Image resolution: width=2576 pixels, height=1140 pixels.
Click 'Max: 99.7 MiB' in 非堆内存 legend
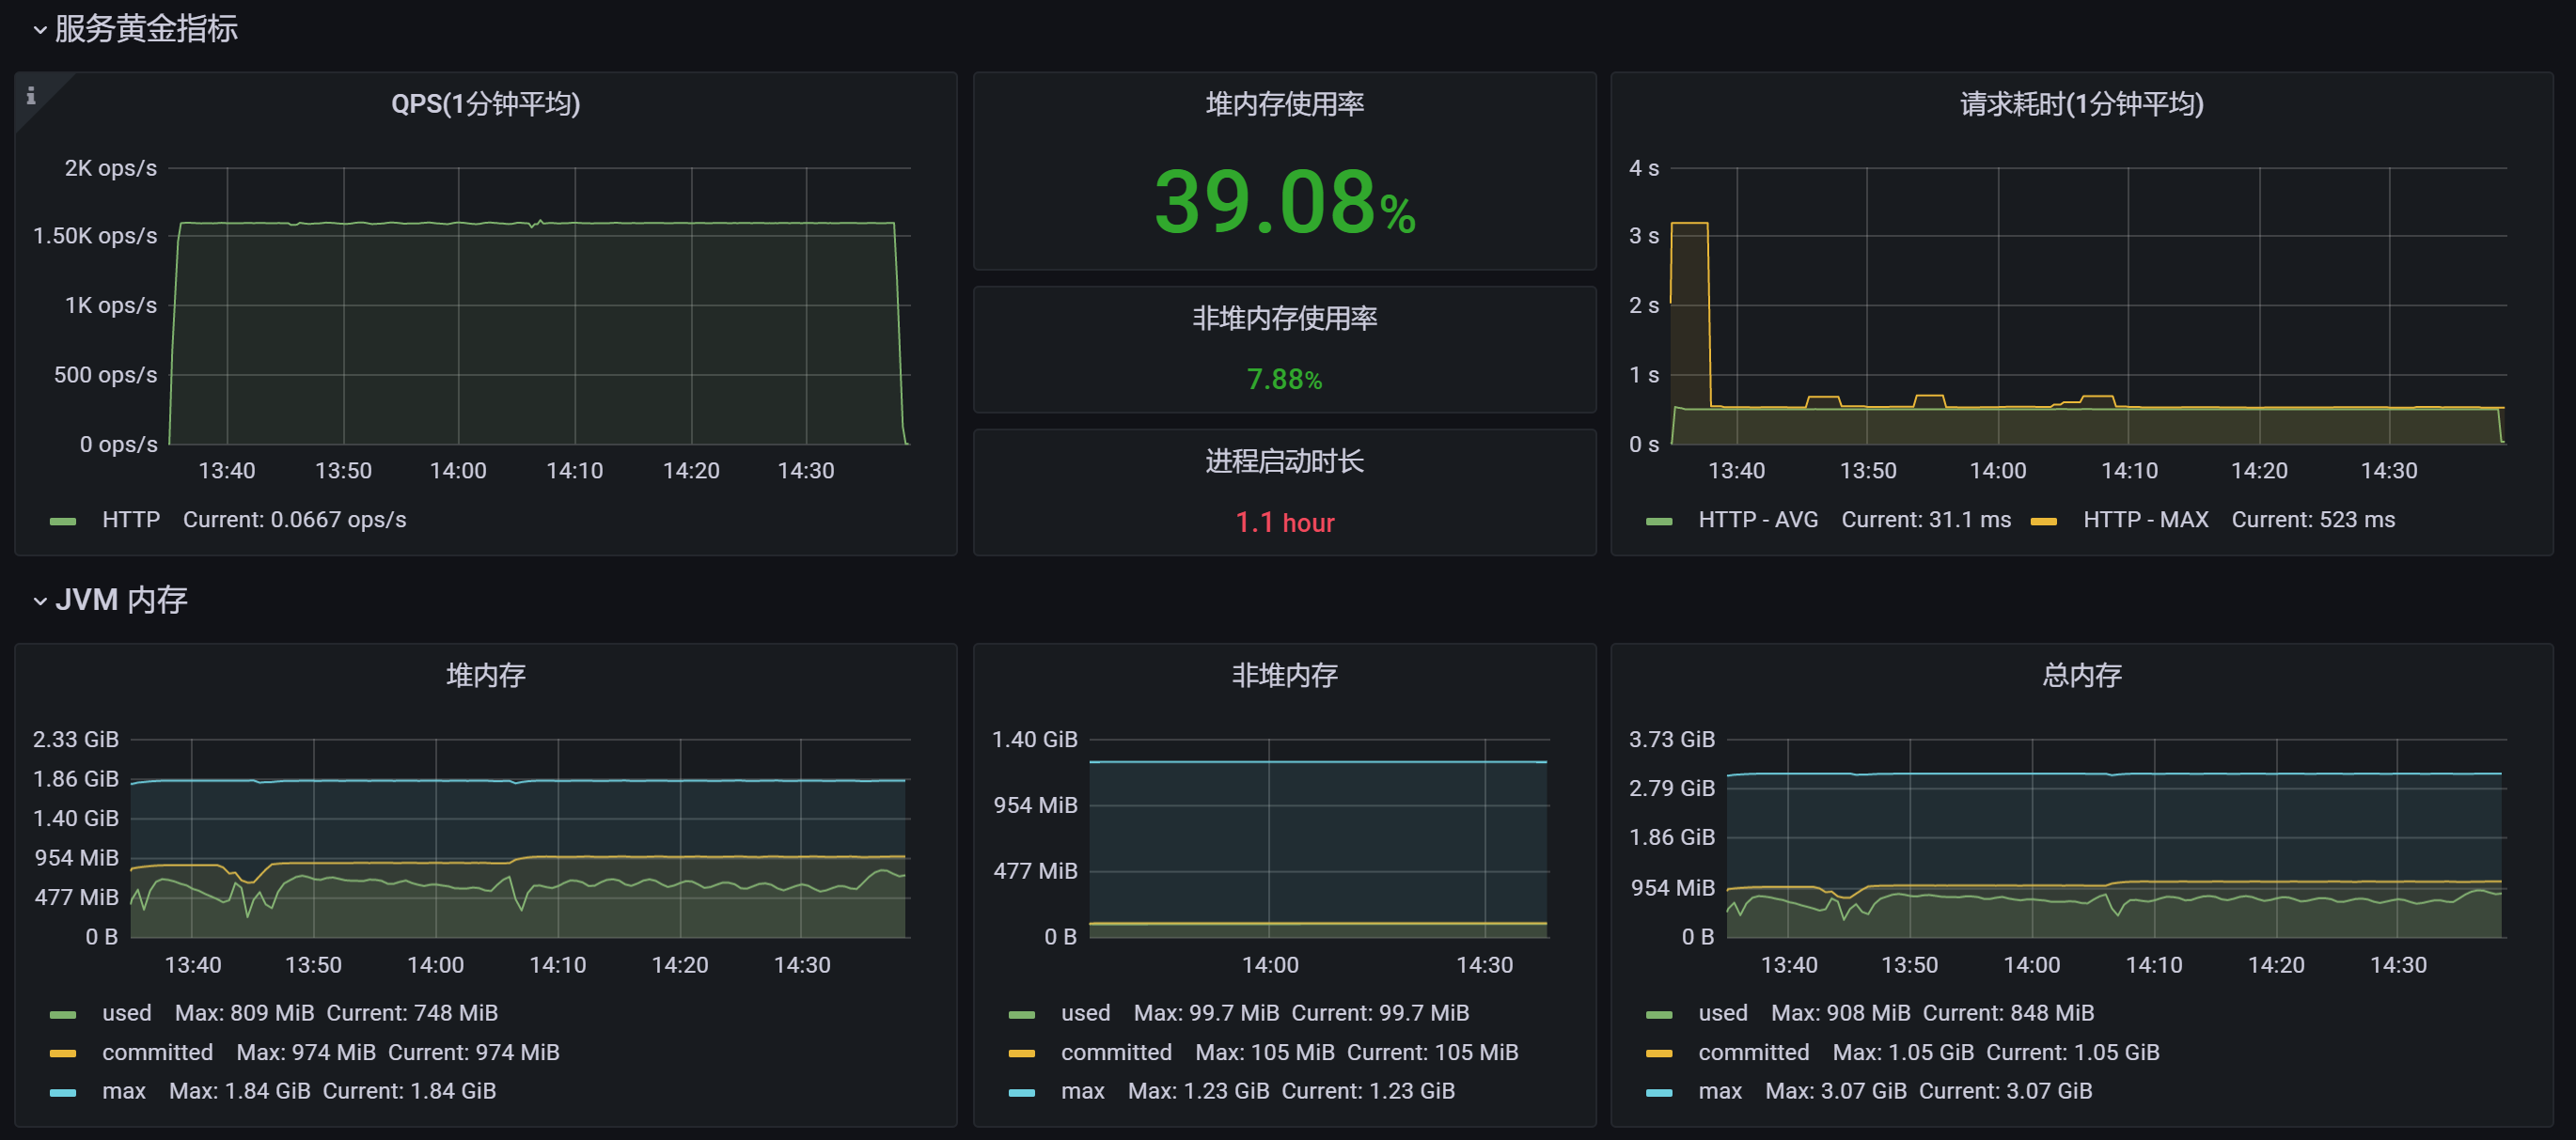click(1206, 1012)
